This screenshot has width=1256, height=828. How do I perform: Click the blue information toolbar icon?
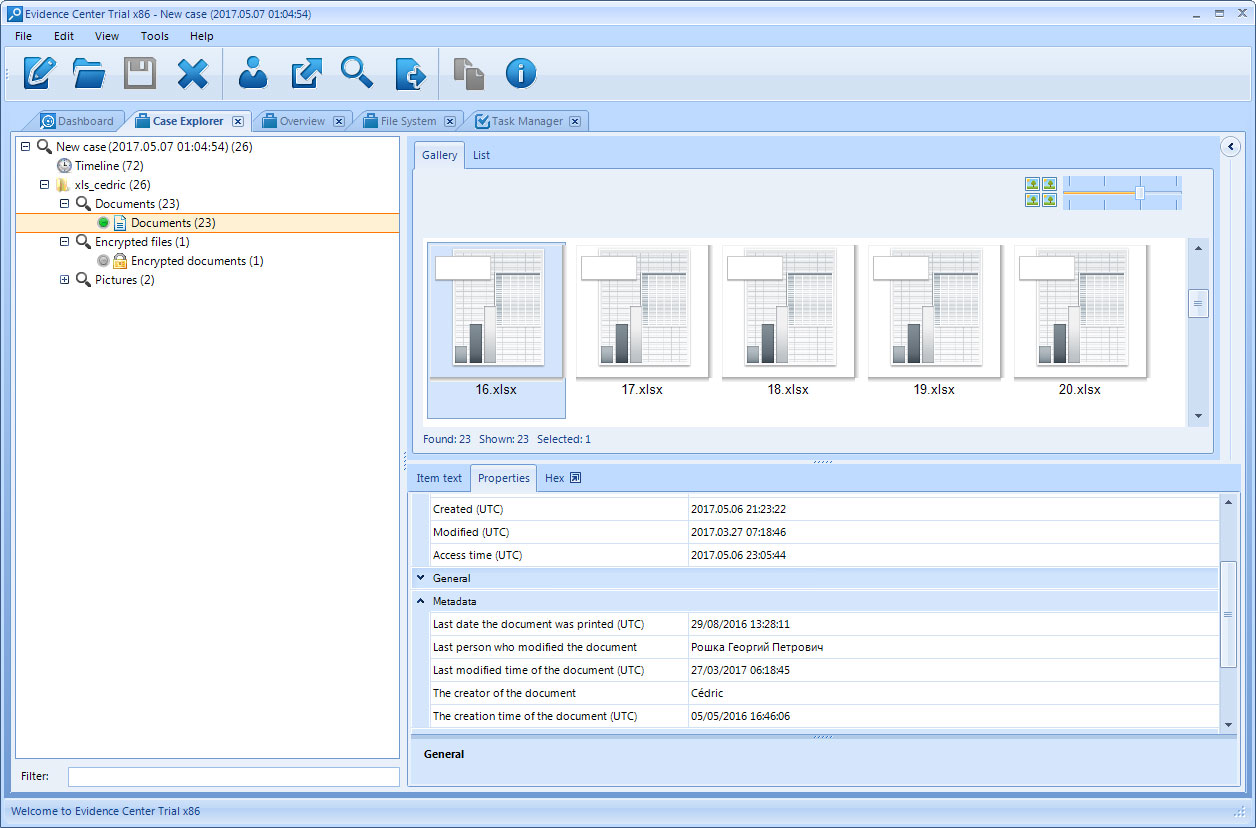521,73
